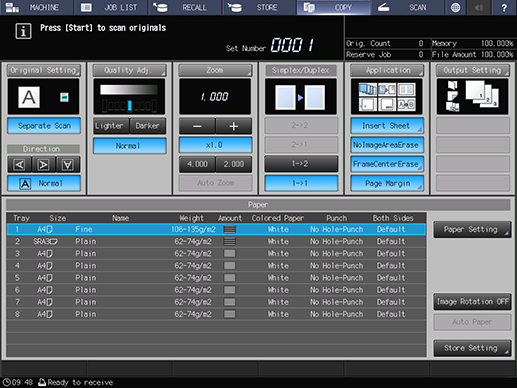Viewport: 517px width, 388px height.
Task: Open Store Setting
Action: tap(472, 348)
